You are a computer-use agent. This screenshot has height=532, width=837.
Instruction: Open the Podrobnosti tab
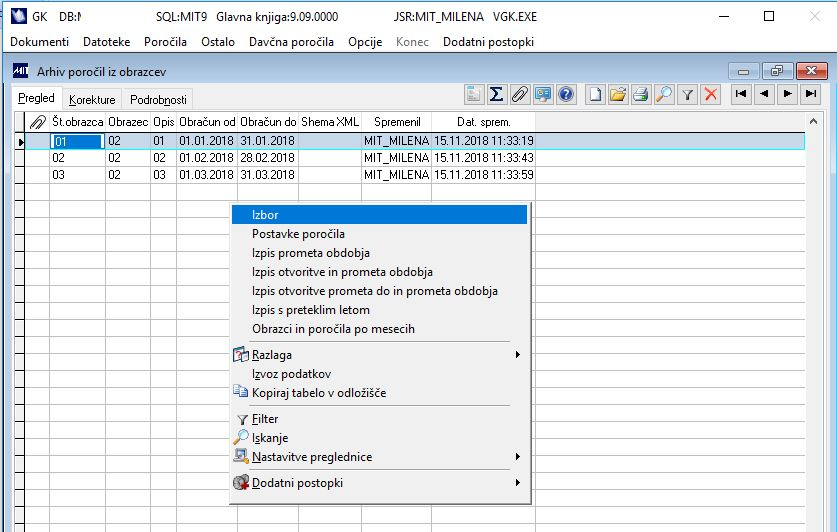coord(158,100)
